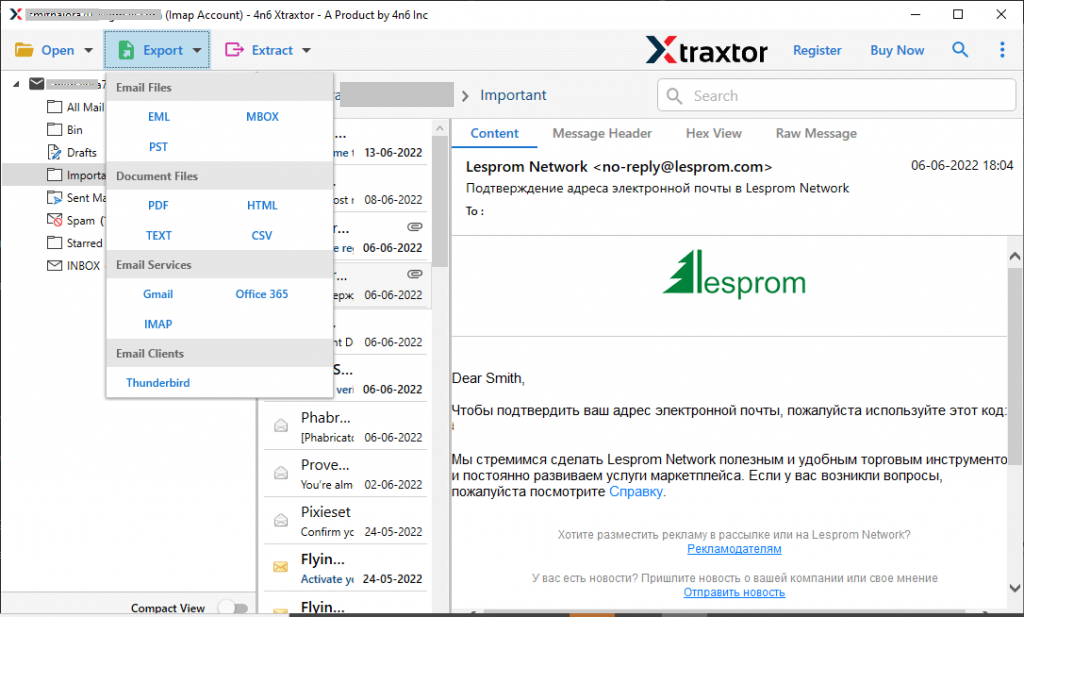Open the Message Header tab

click(x=601, y=133)
